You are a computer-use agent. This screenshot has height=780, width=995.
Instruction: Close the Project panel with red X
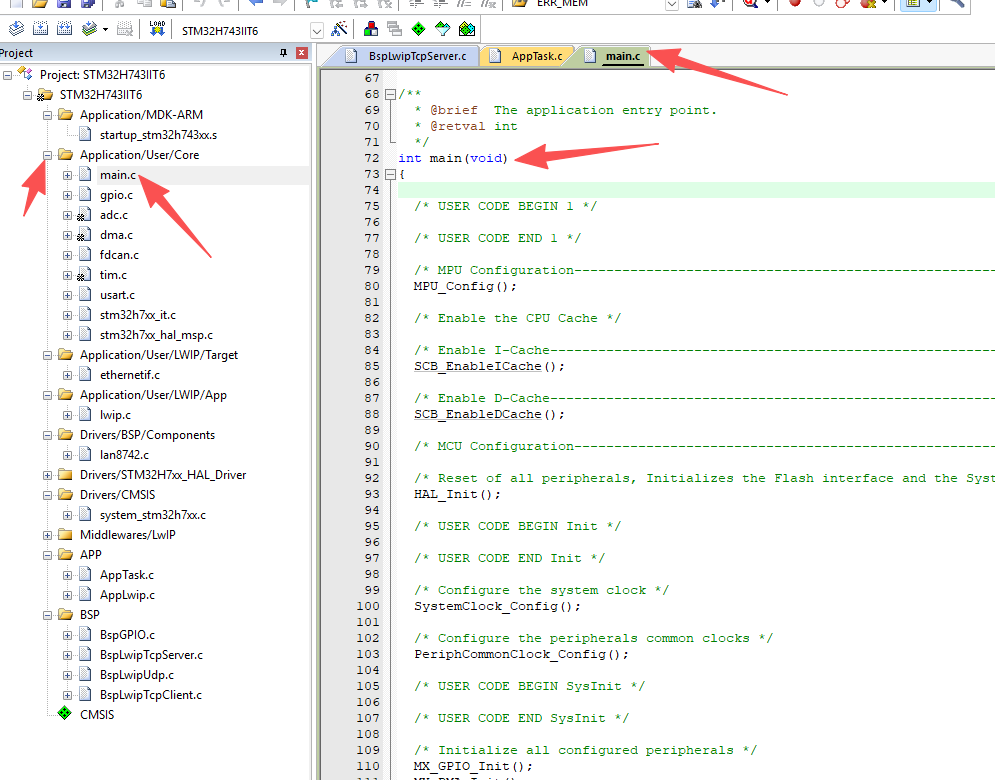point(302,53)
